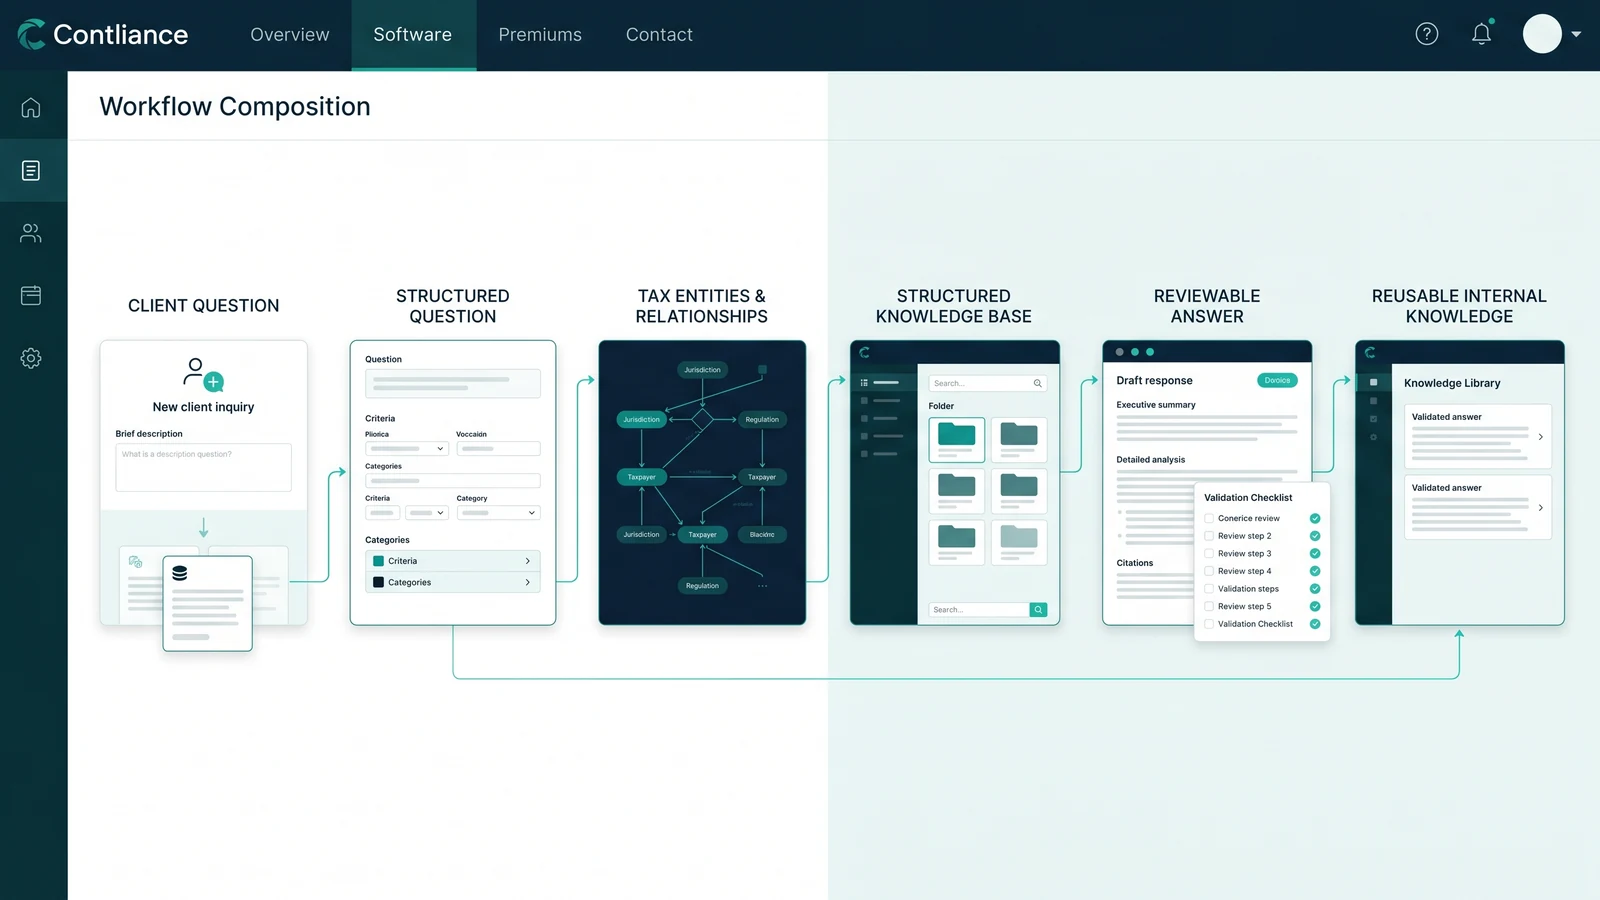Click the 'Citations' heading
The height and width of the screenshot is (900, 1600).
1135,563
